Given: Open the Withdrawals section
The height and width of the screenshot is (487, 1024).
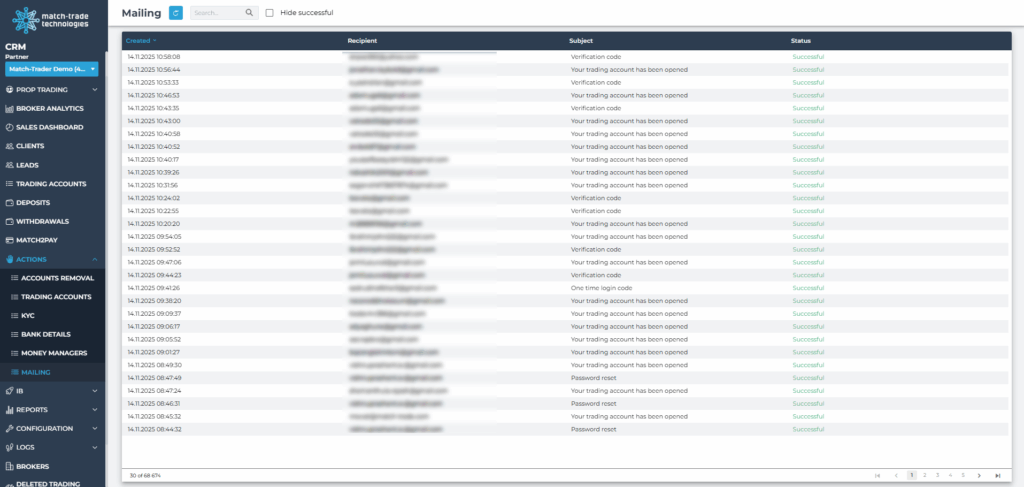Looking at the screenshot, I should pos(41,221).
